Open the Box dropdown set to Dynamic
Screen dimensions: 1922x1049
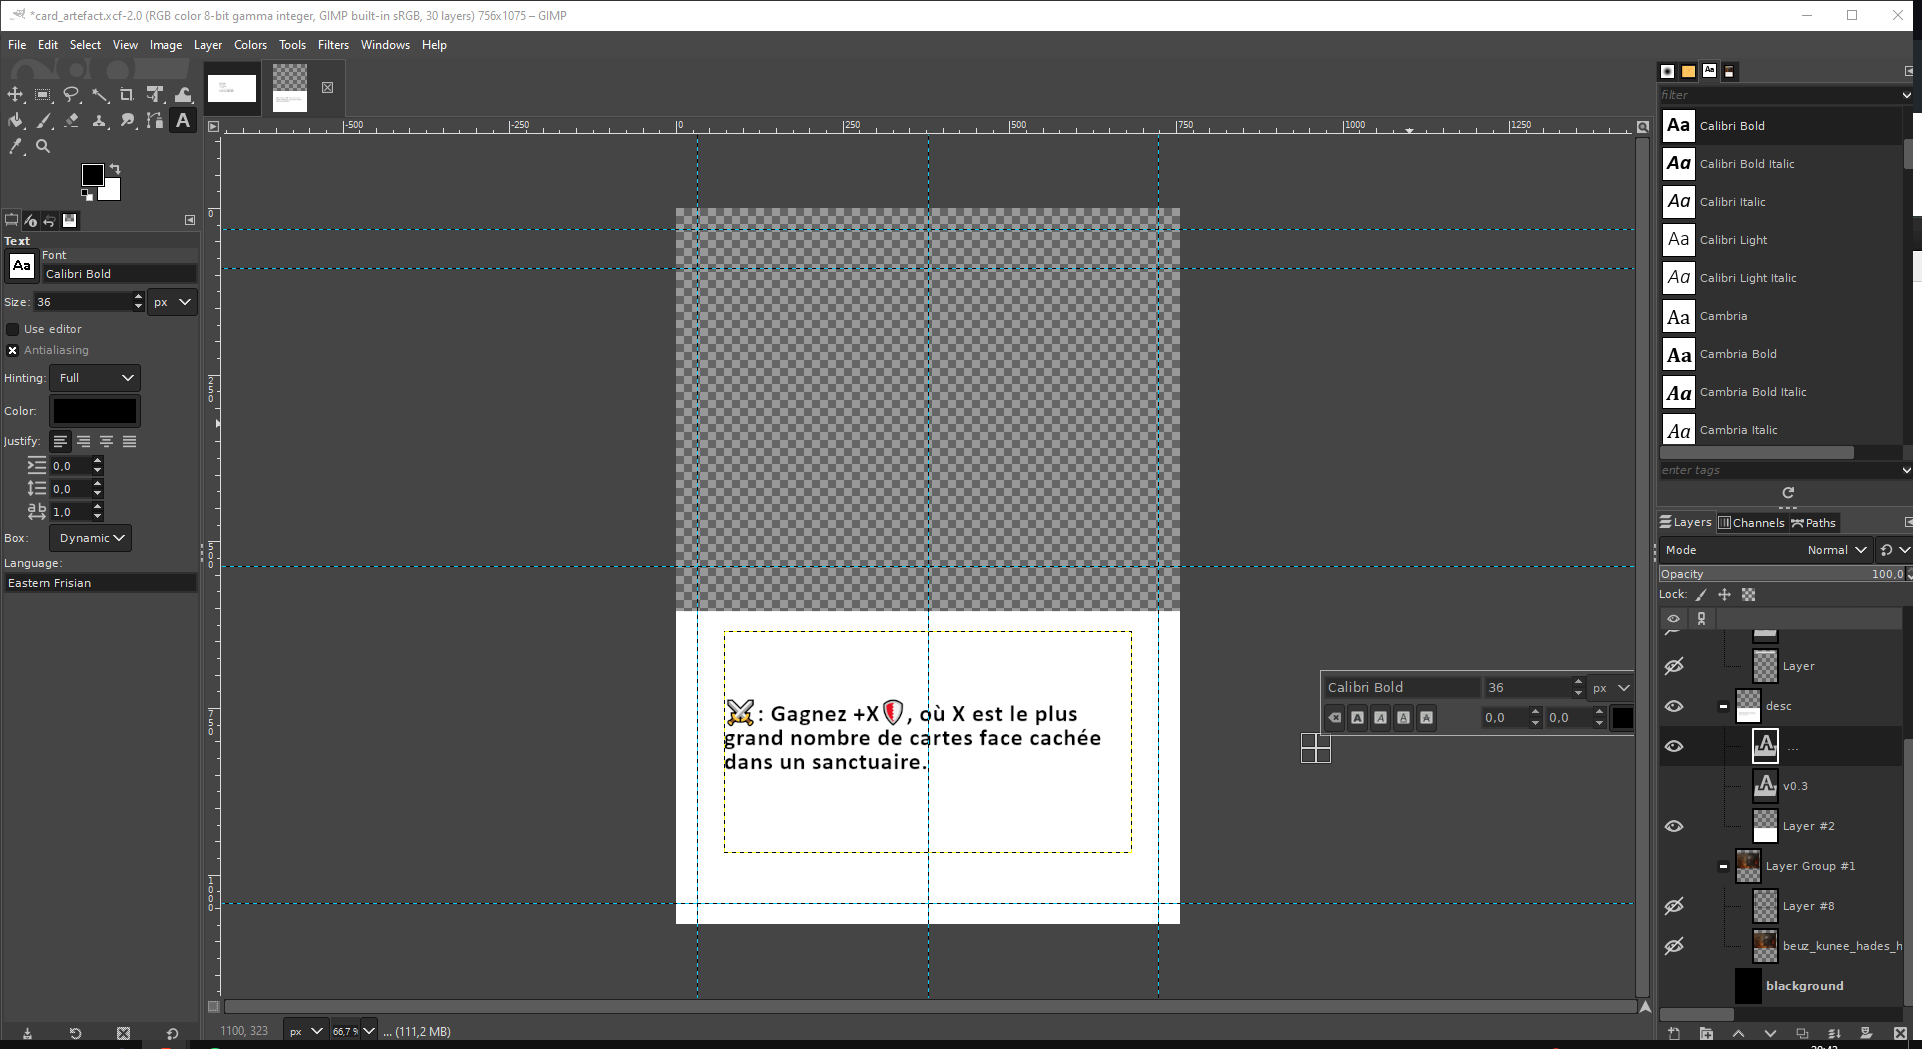[x=91, y=538]
